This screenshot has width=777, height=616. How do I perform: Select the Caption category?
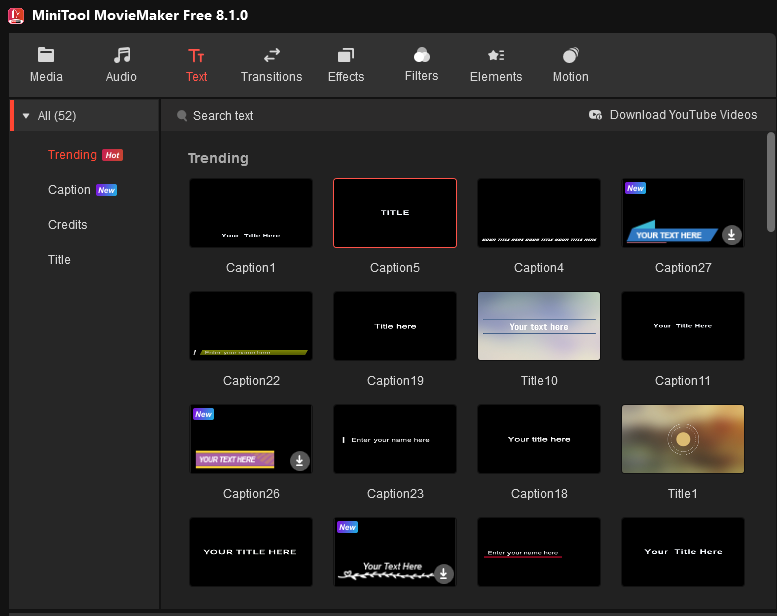coord(69,190)
